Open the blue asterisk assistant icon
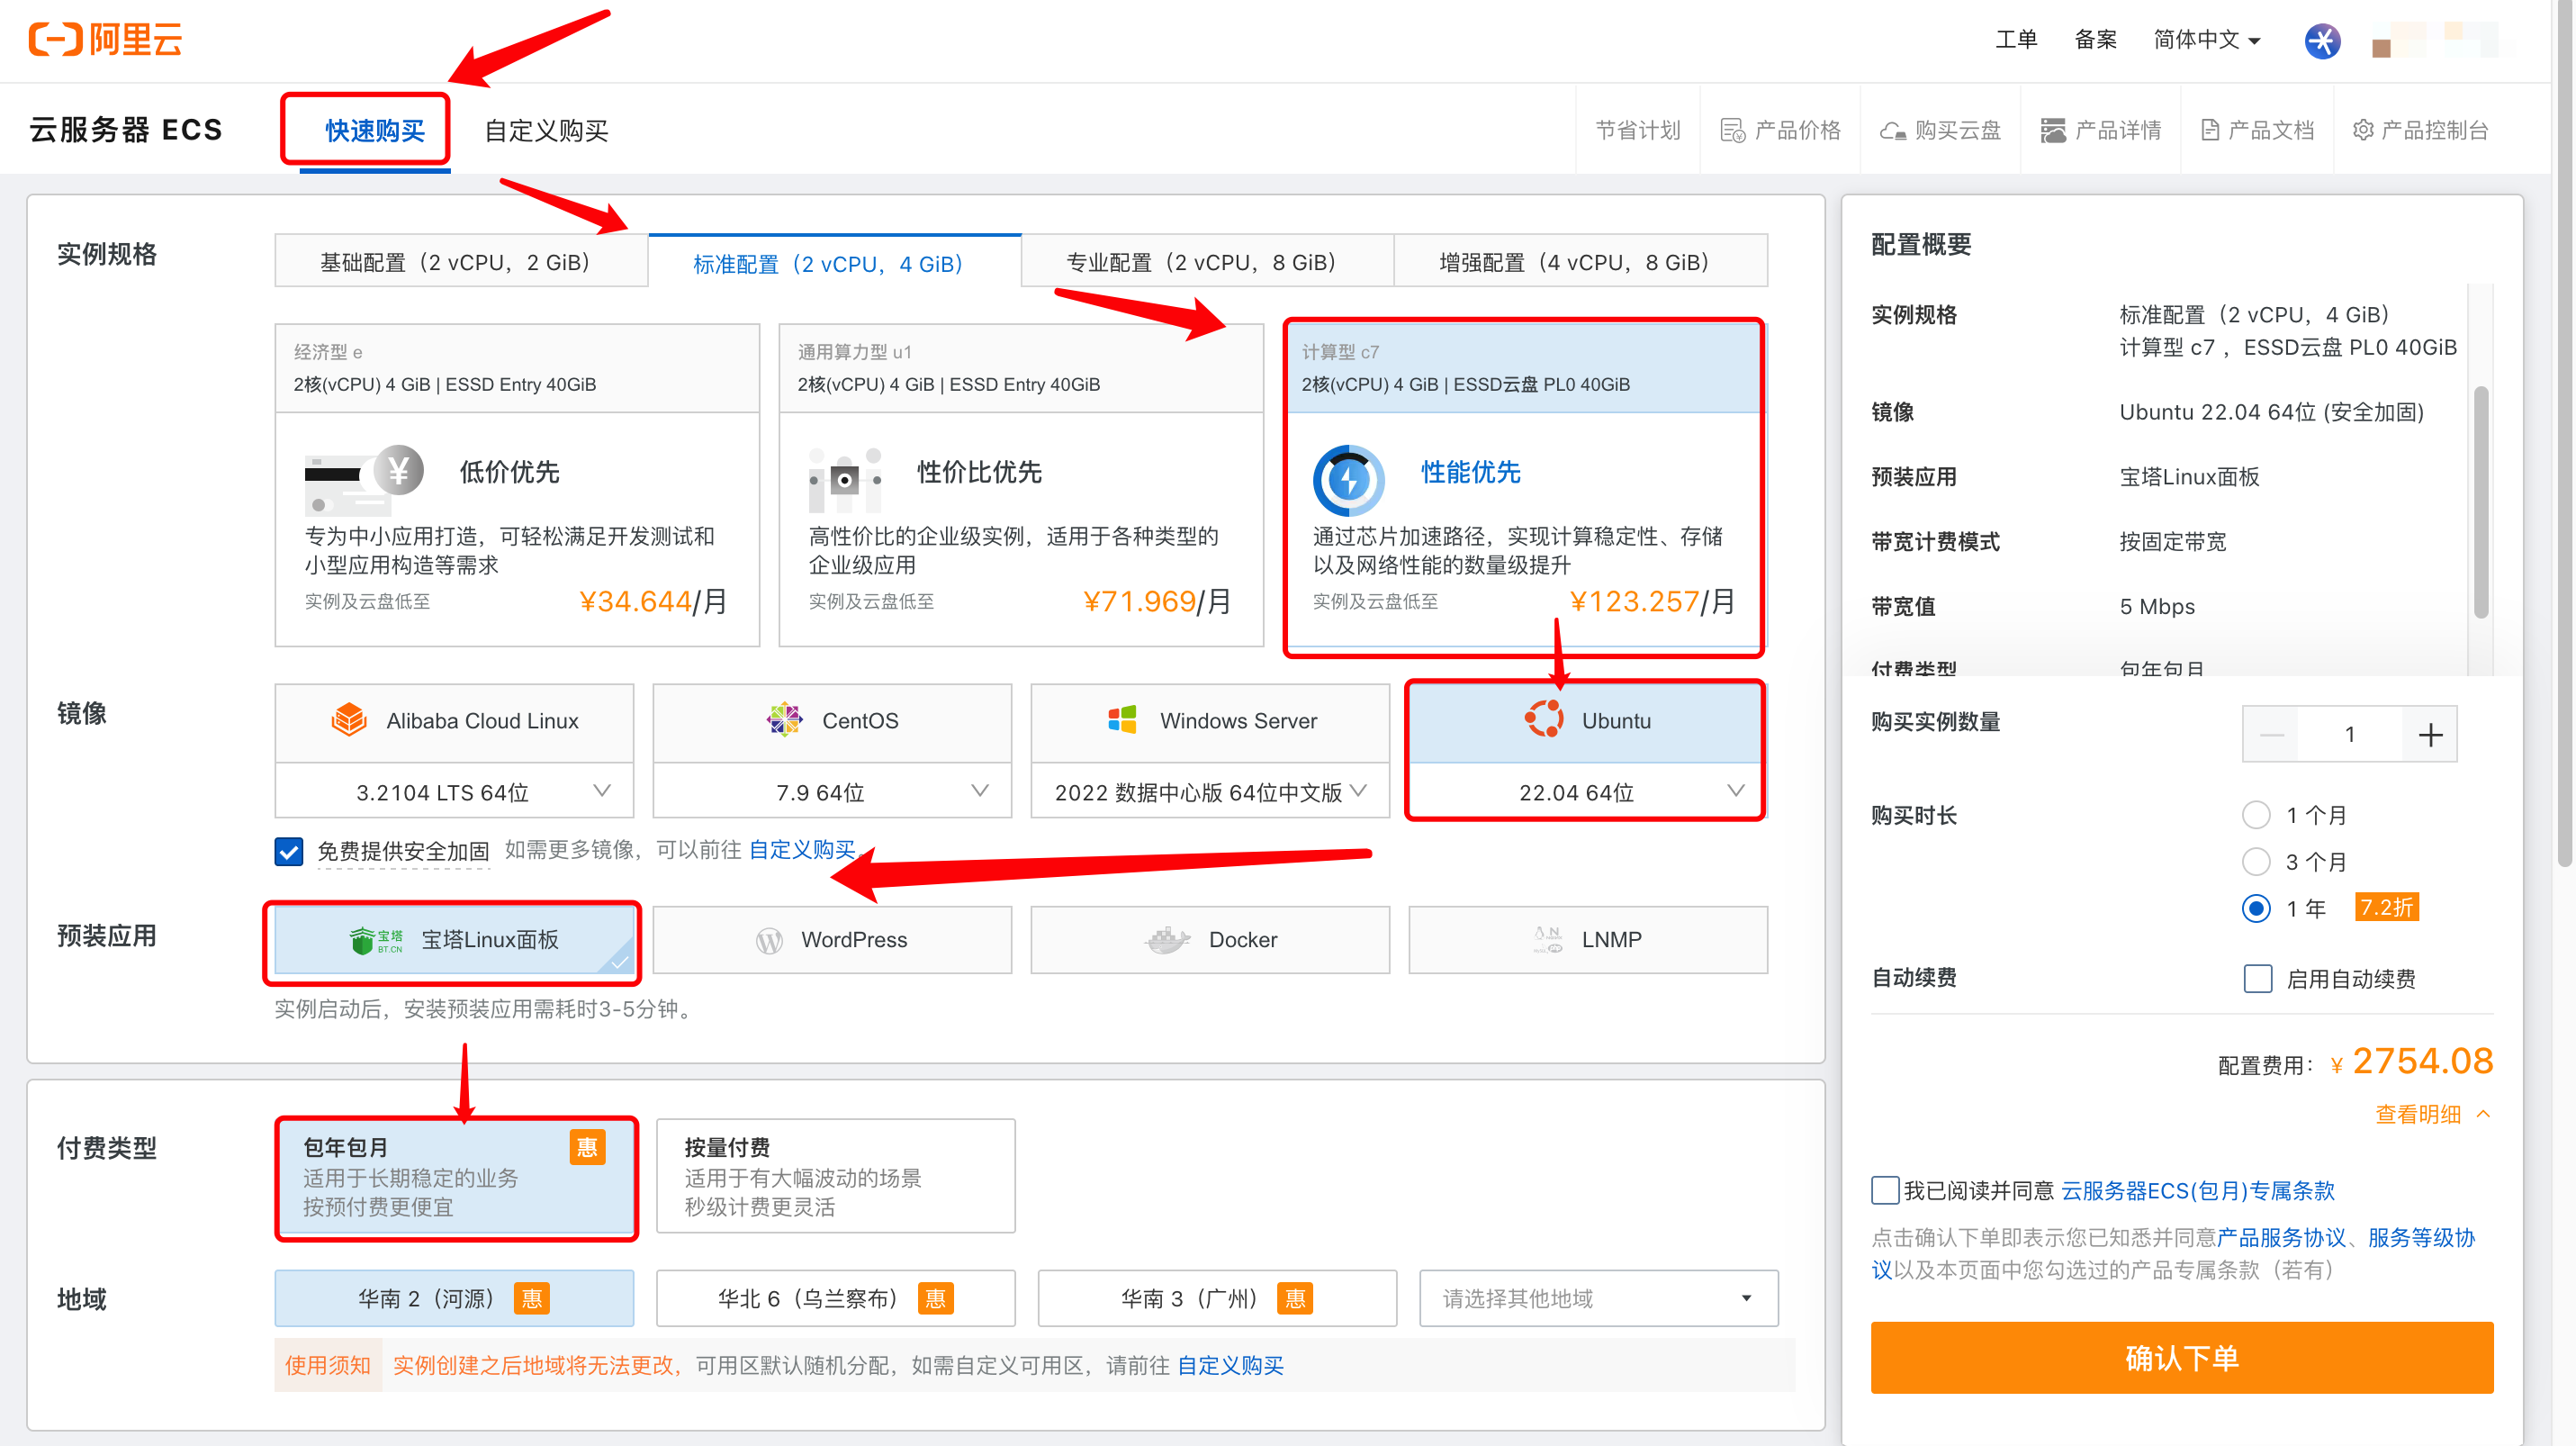The image size is (2576, 1446). point(2322,41)
